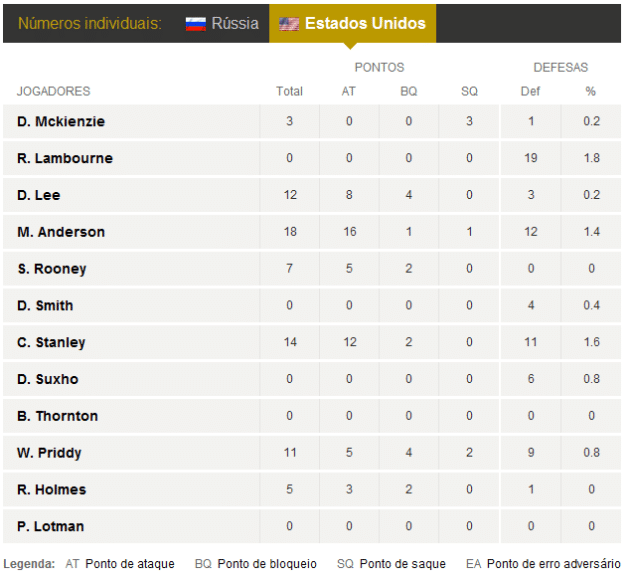Click the Def column header
Screen dimensions: 630x580
pos(530,91)
